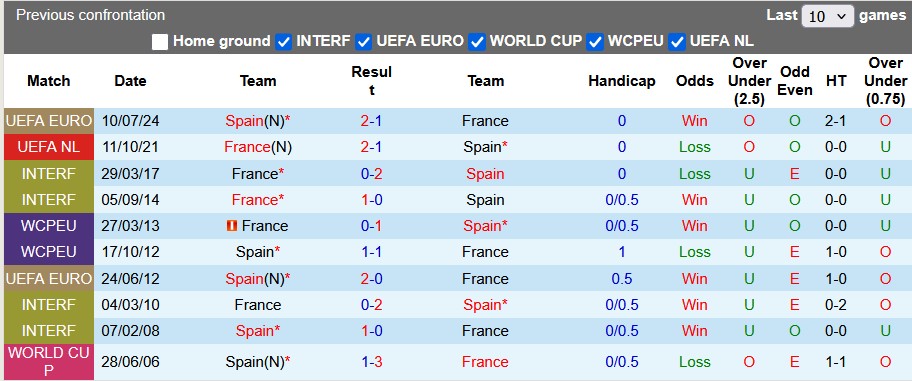The image size is (912, 381).
Task: Click the 2-1 result of 10/07/24 match
Action: click(x=371, y=121)
